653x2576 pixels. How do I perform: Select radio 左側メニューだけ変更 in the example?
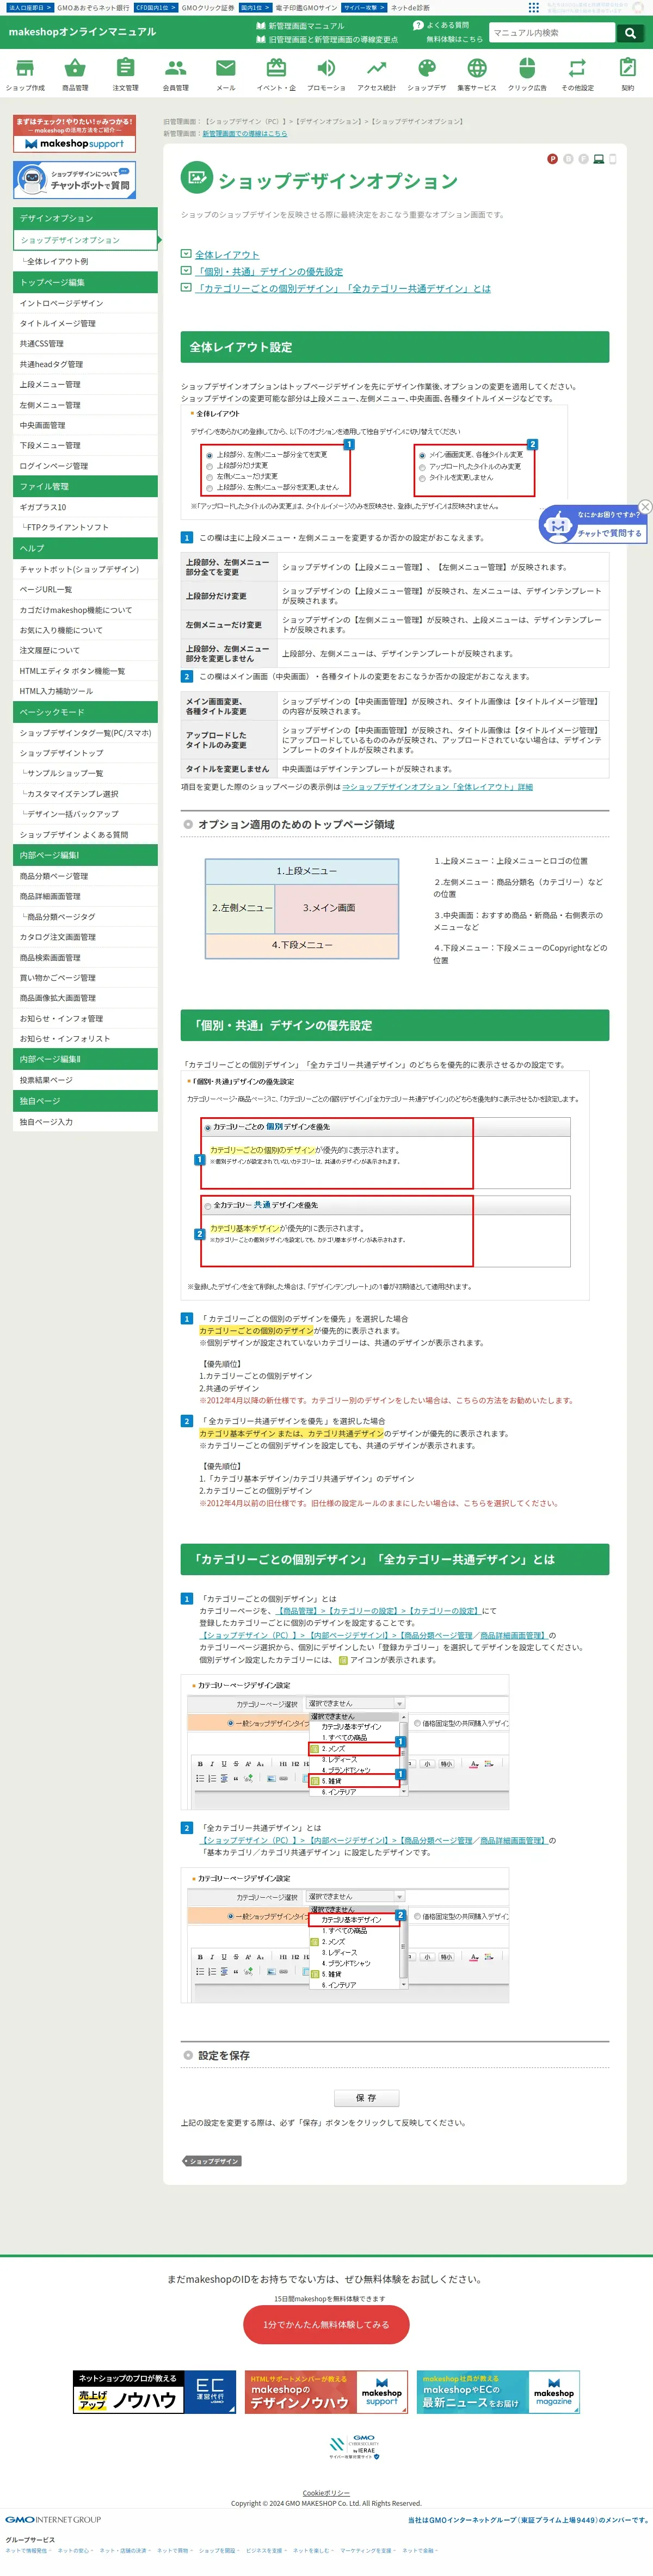coord(209,477)
